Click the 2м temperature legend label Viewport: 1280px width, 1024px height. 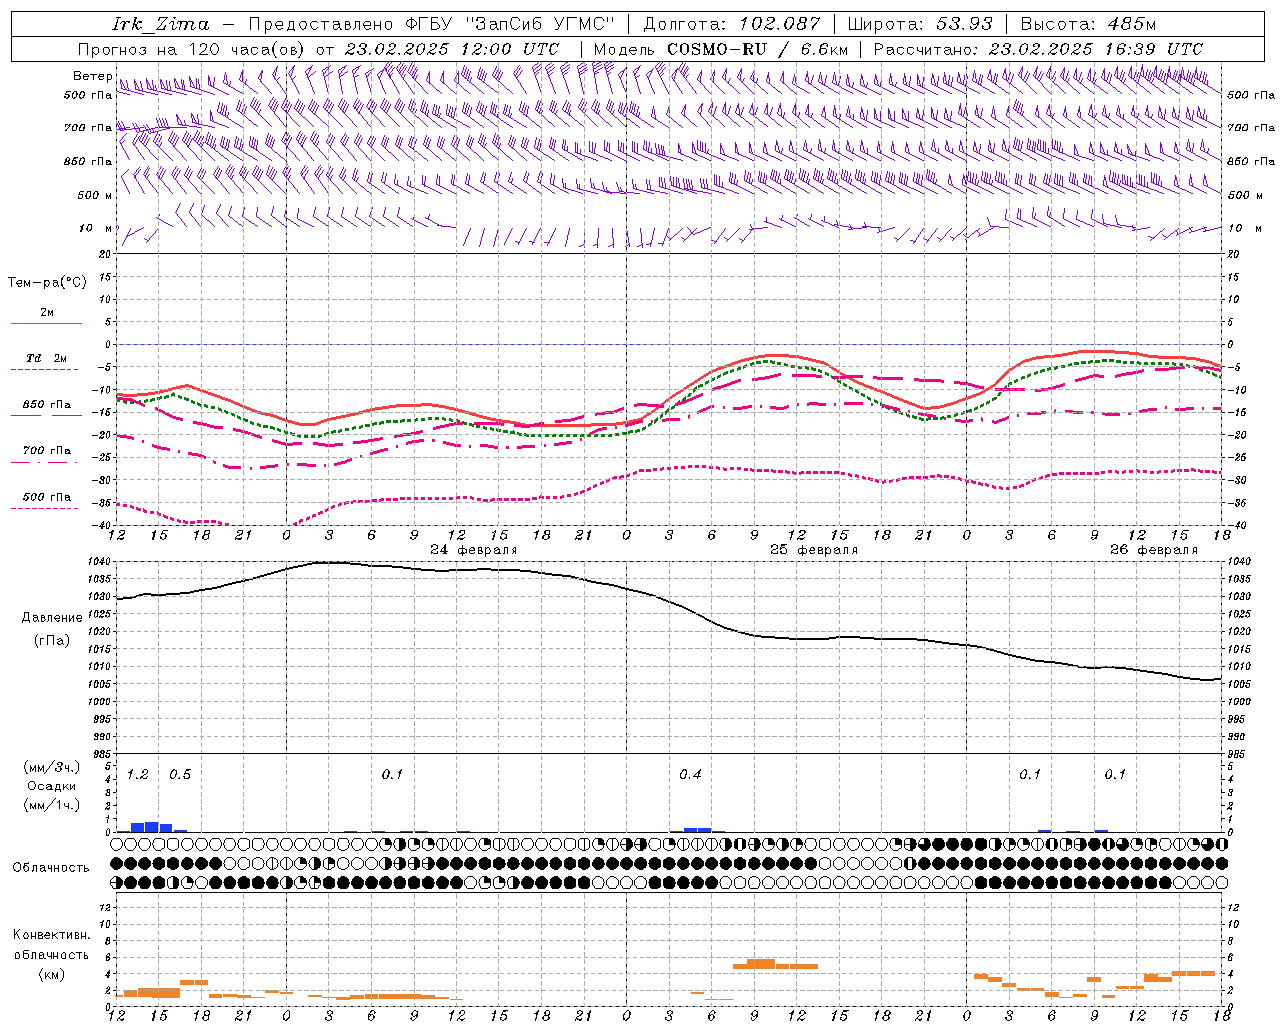point(47,312)
